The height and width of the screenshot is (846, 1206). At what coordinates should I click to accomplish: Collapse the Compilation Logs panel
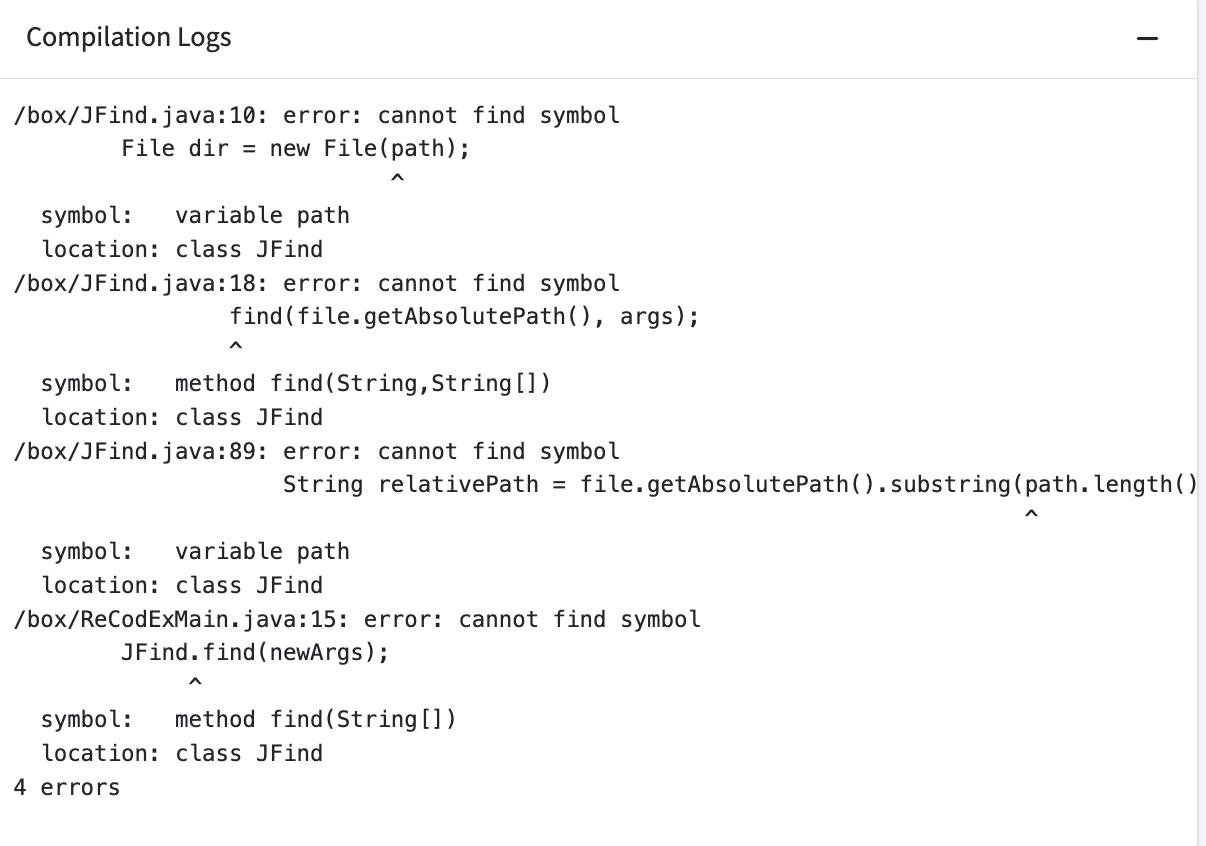1148,36
